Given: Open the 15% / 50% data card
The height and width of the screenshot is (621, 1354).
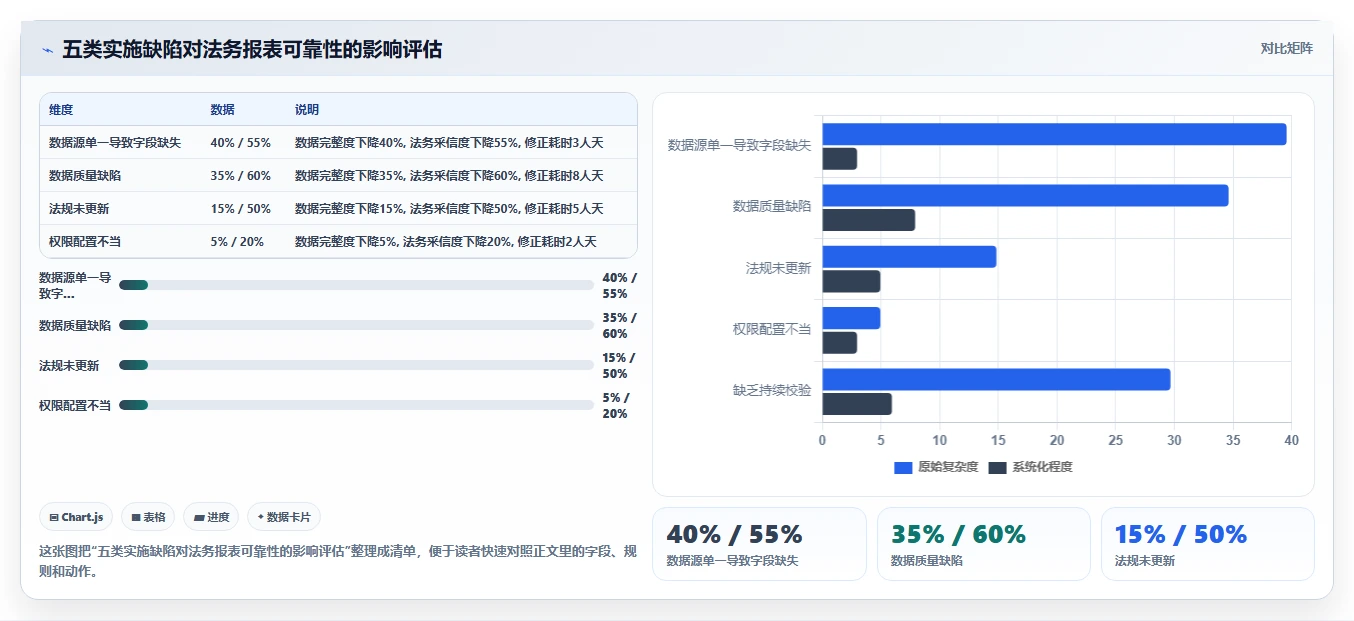Looking at the screenshot, I should click(x=1207, y=544).
